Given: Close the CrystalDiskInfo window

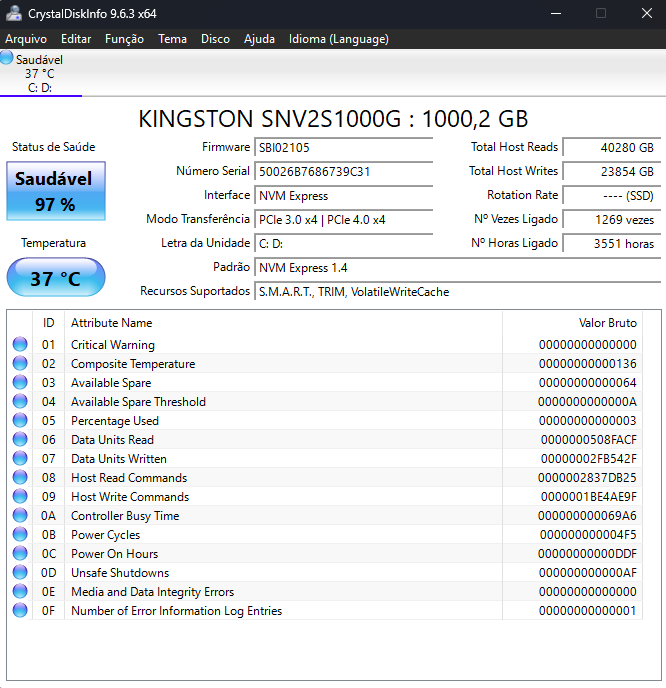Looking at the screenshot, I should click(x=647, y=14).
